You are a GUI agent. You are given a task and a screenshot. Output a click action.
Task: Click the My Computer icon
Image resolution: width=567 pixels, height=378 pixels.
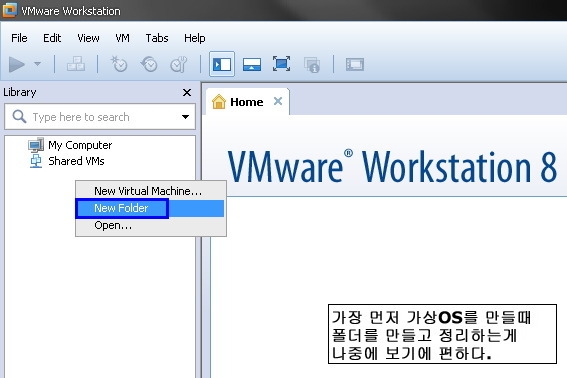[36, 145]
